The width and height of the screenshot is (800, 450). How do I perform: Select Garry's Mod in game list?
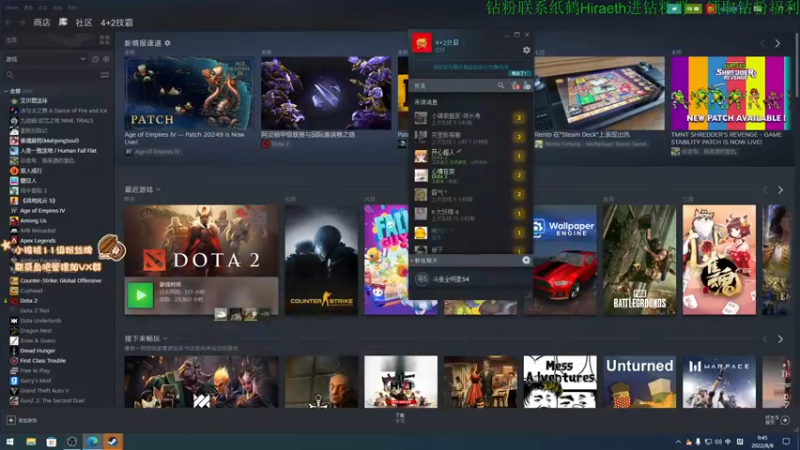point(31,381)
